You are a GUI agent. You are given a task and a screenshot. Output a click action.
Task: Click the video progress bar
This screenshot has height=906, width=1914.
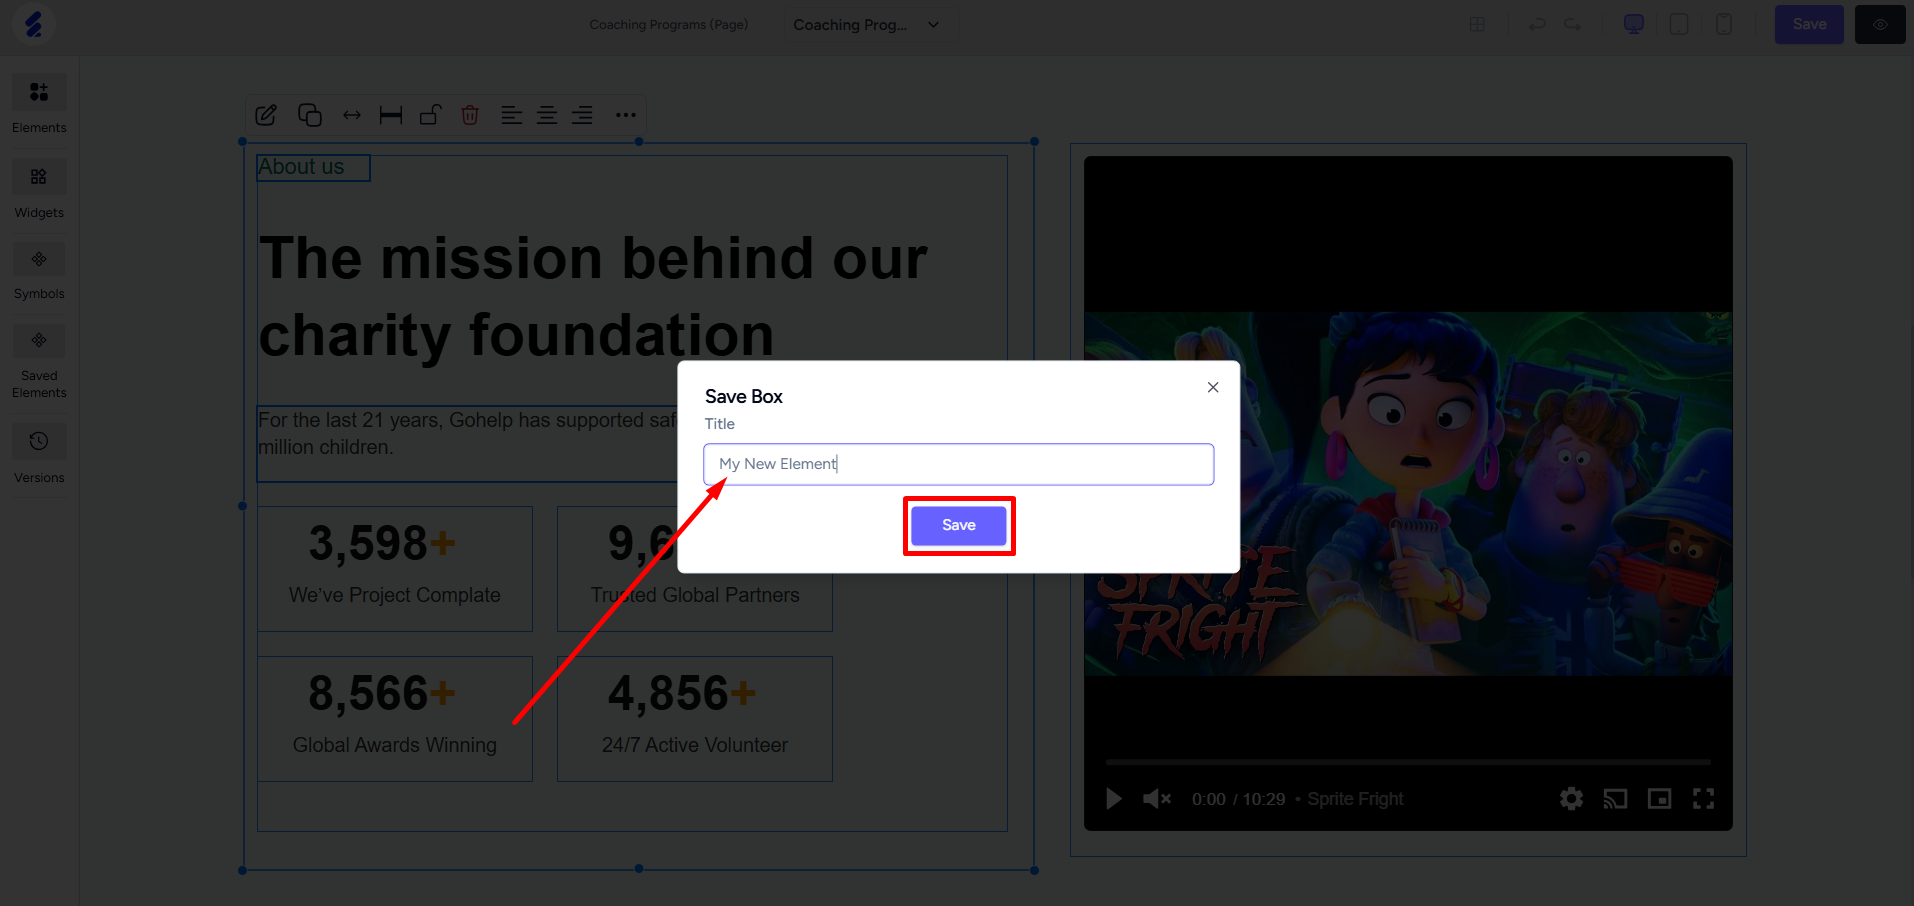point(1408,762)
